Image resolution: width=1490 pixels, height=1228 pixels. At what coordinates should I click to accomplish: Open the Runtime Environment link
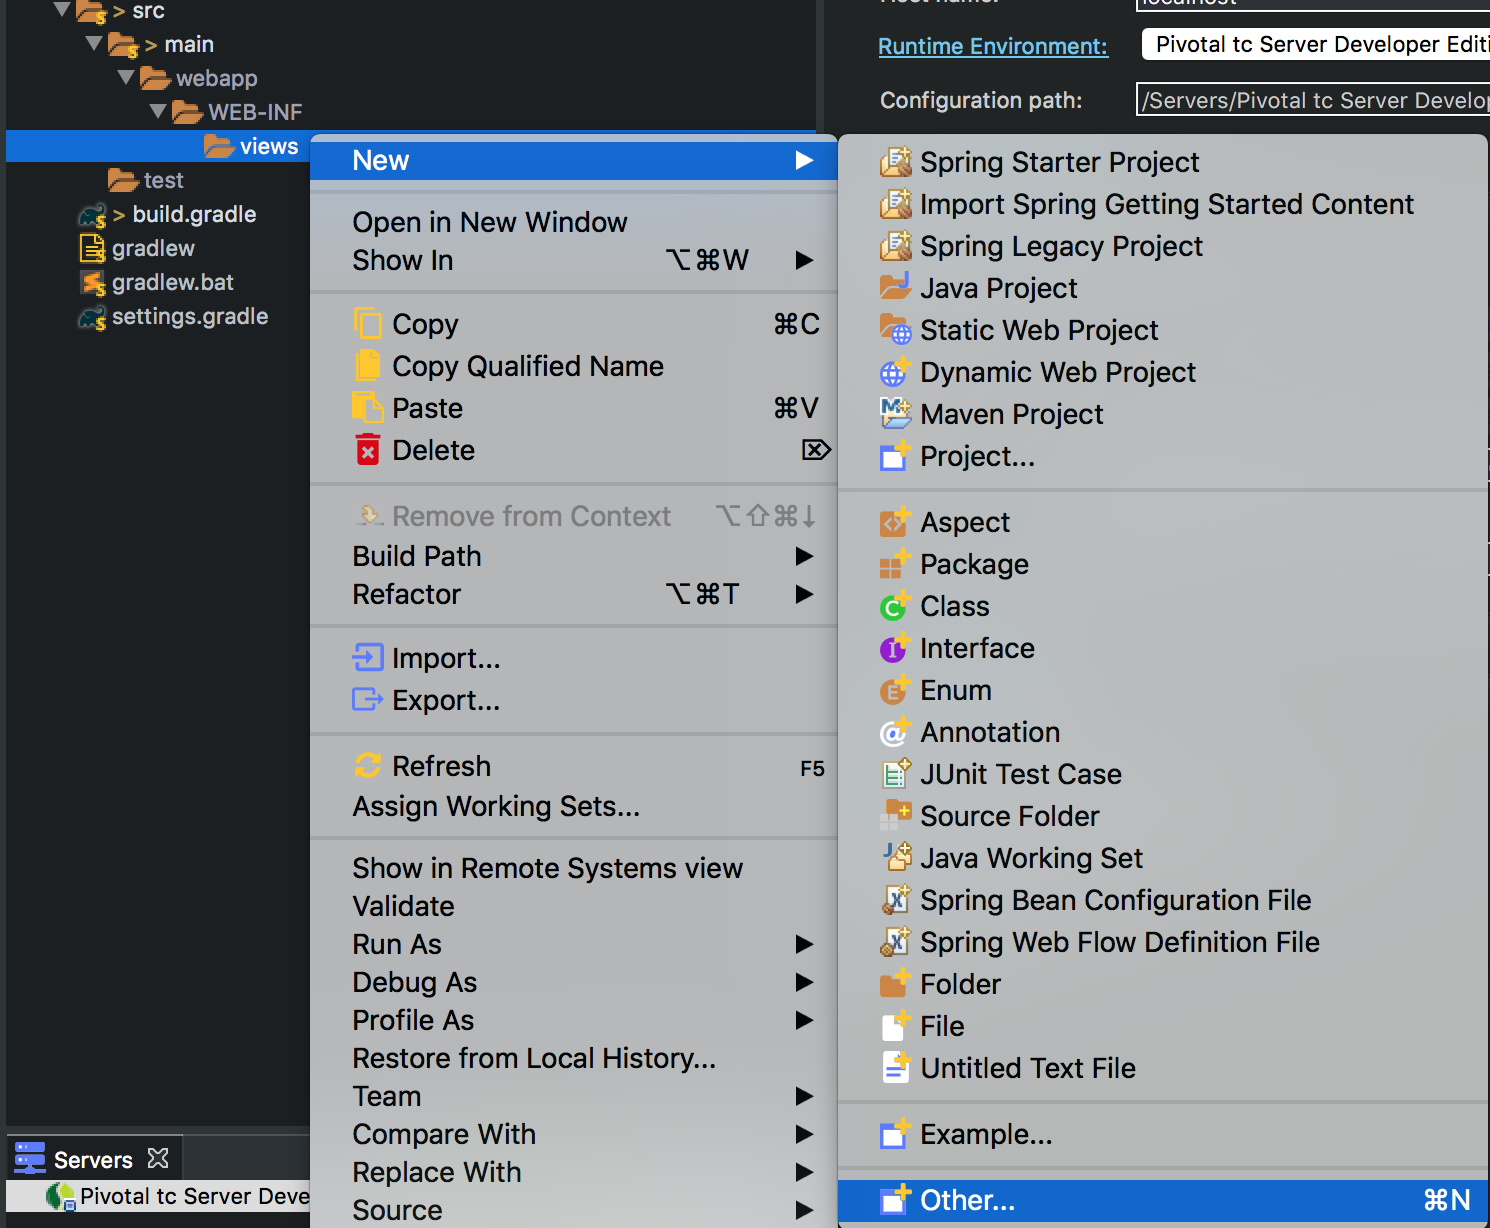tap(992, 46)
